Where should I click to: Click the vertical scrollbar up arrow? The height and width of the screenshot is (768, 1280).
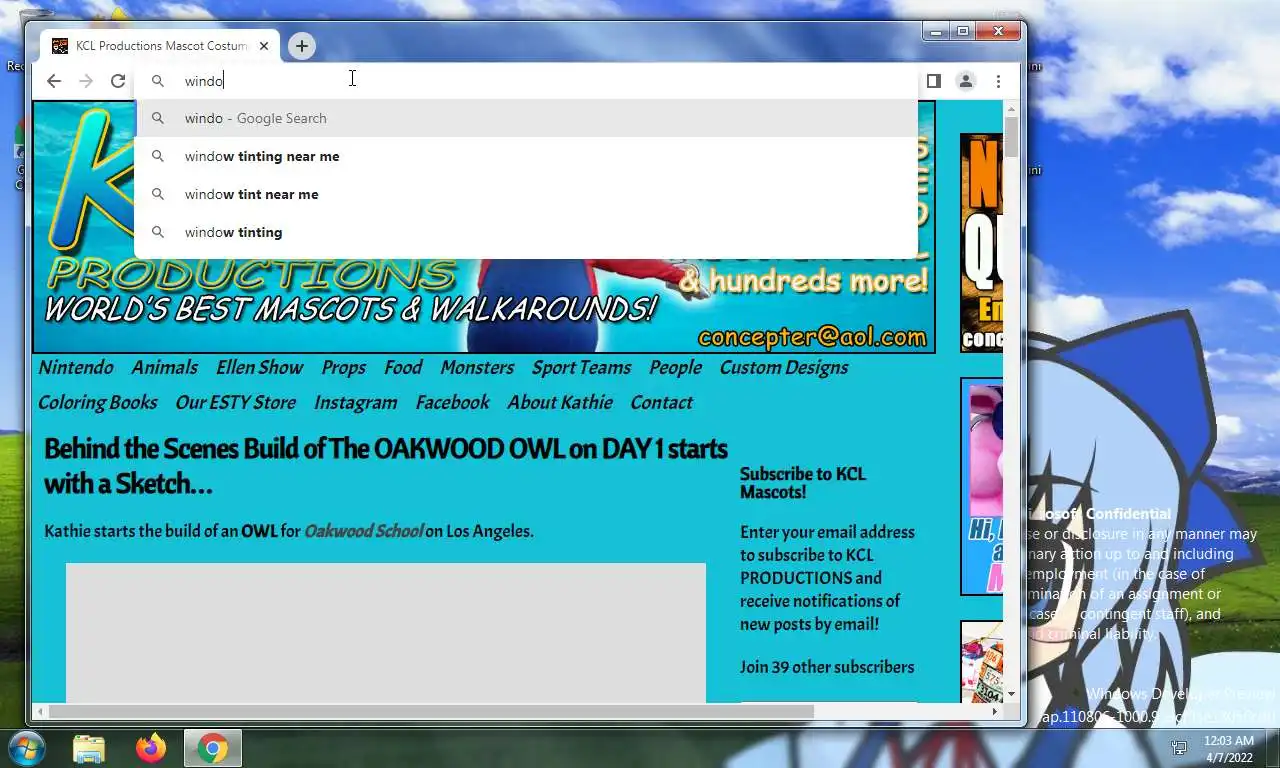pos(1011,109)
